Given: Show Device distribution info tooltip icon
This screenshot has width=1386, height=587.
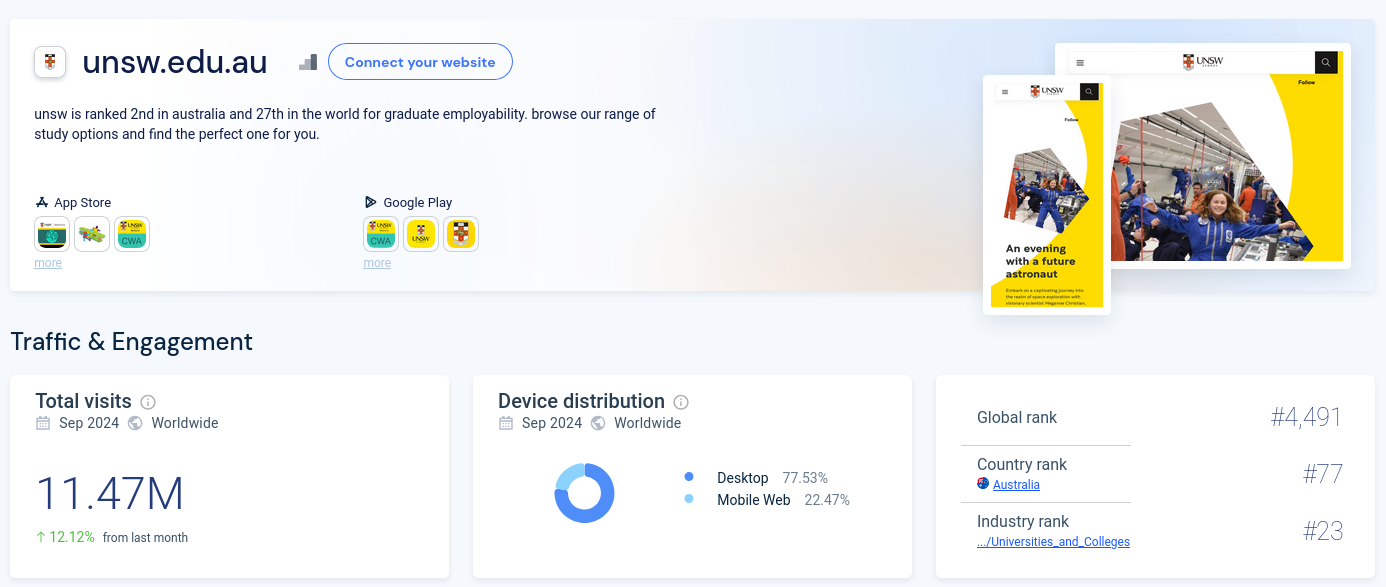Looking at the screenshot, I should pyautogui.click(x=681, y=402).
